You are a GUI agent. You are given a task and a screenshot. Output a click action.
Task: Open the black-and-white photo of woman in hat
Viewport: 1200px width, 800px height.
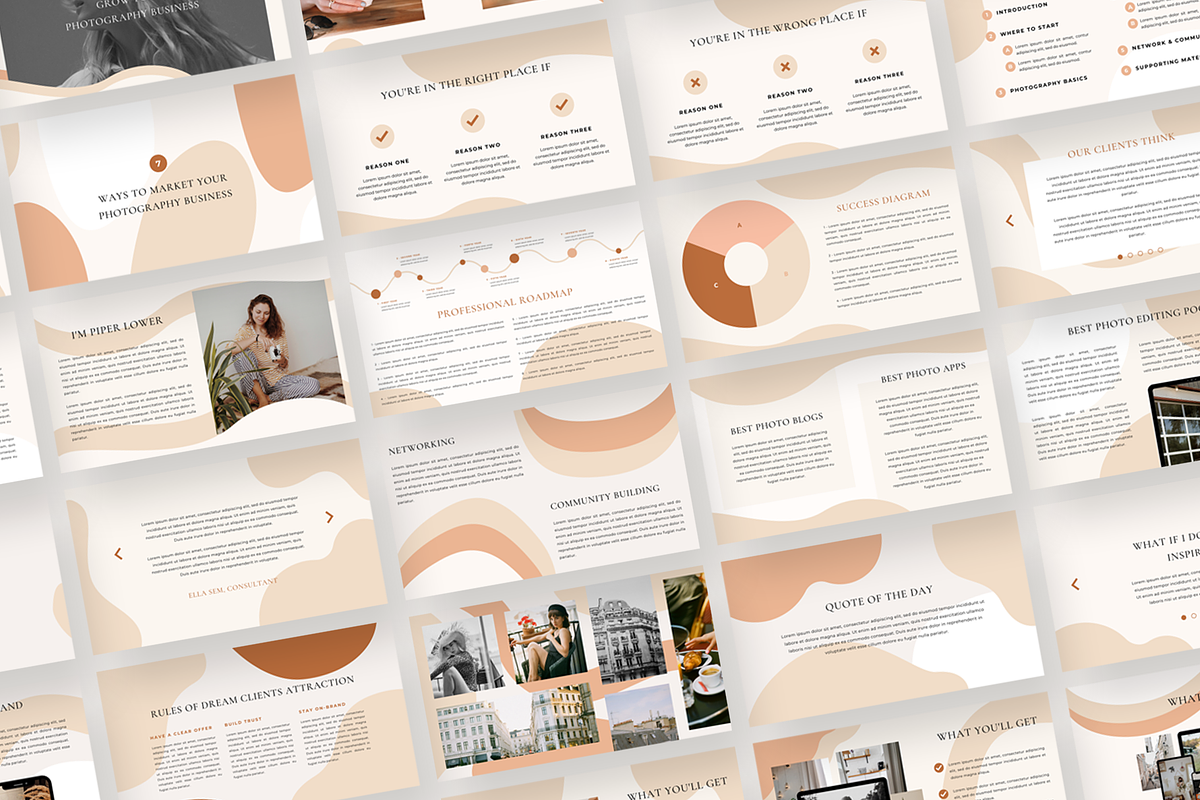tap(462, 656)
